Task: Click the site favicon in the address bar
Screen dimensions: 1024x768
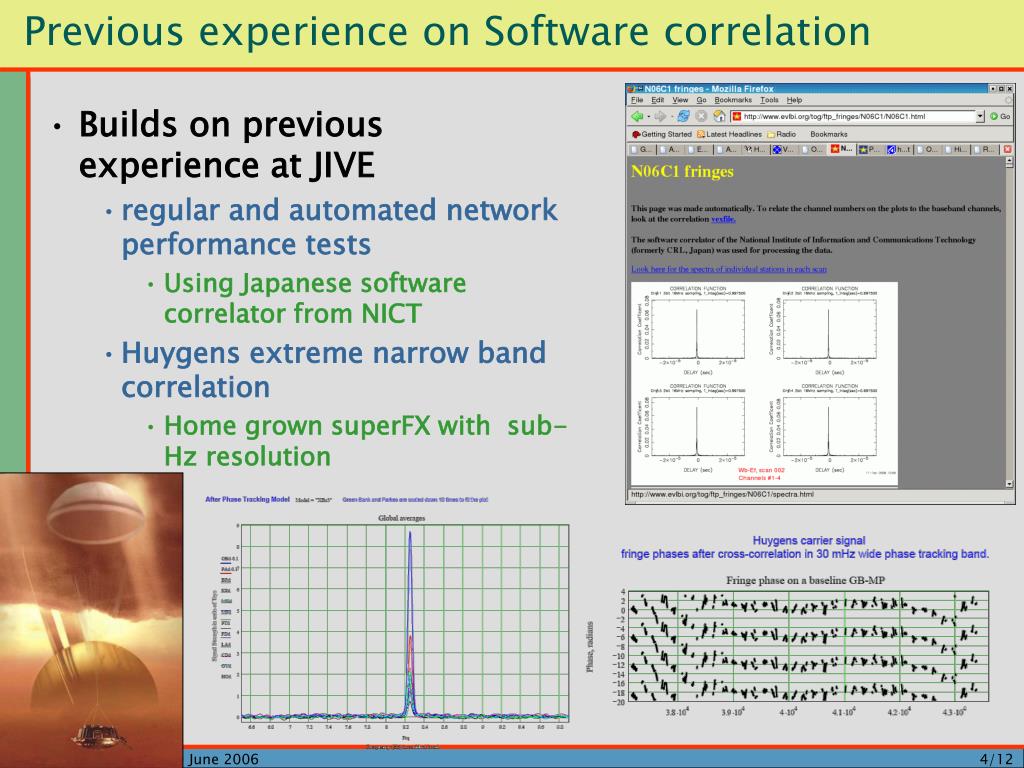Action: click(737, 116)
